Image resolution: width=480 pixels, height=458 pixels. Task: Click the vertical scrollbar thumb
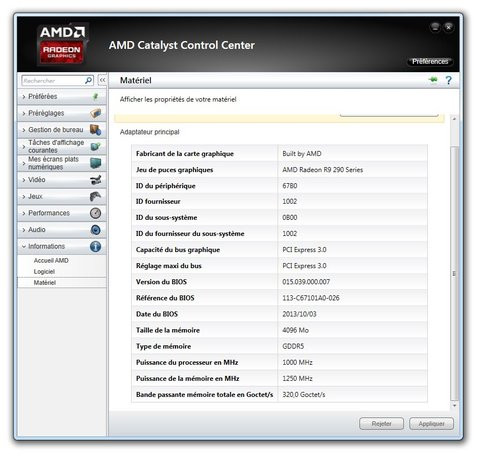454,273
